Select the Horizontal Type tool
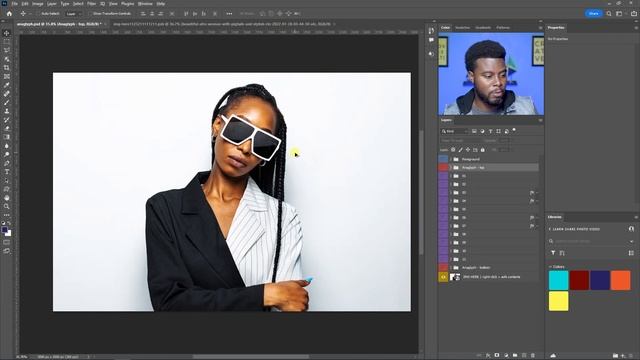This screenshot has width=640, height=360. pyautogui.click(x=7, y=172)
